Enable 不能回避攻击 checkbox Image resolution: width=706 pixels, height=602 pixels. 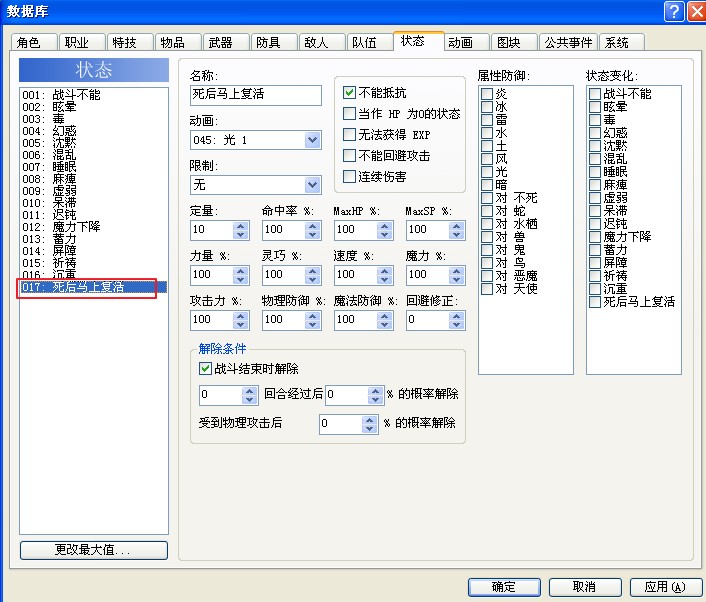349,156
